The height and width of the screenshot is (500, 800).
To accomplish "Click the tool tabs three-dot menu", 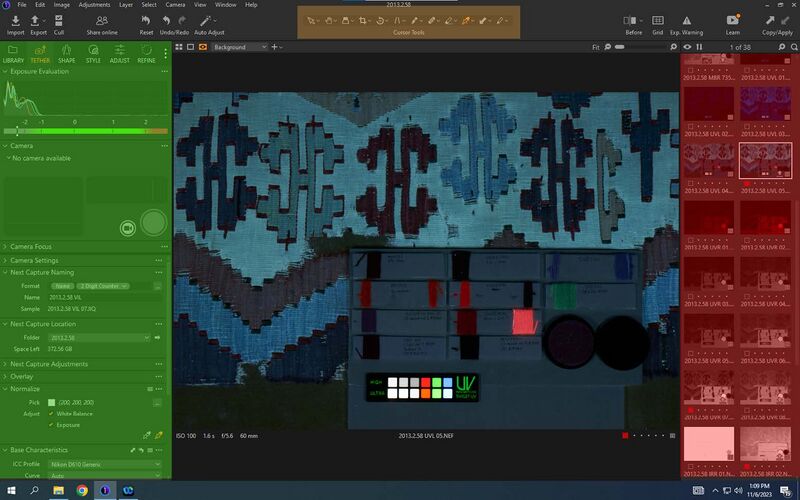I will (x=165, y=53).
